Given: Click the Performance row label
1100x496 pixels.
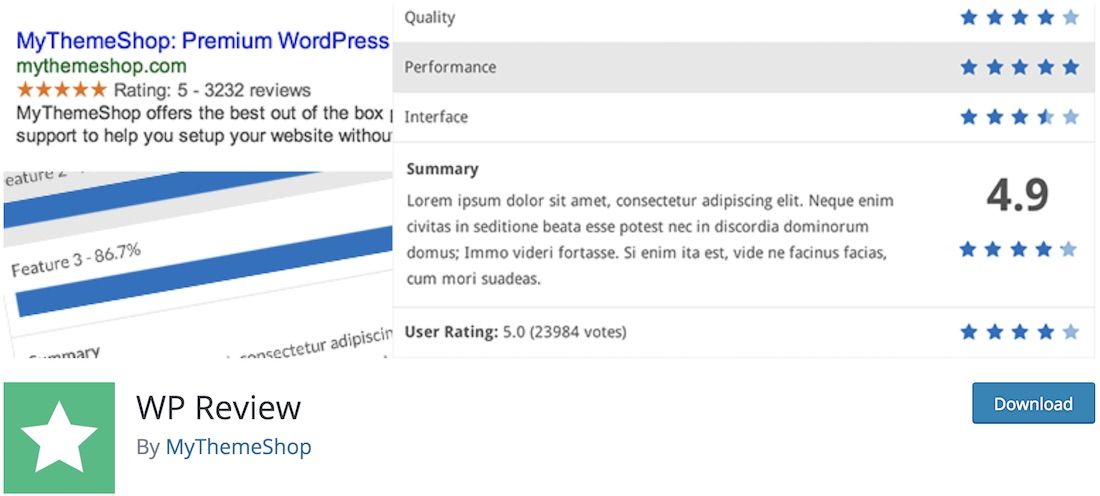Looking at the screenshot, I should tap(450, 67).
